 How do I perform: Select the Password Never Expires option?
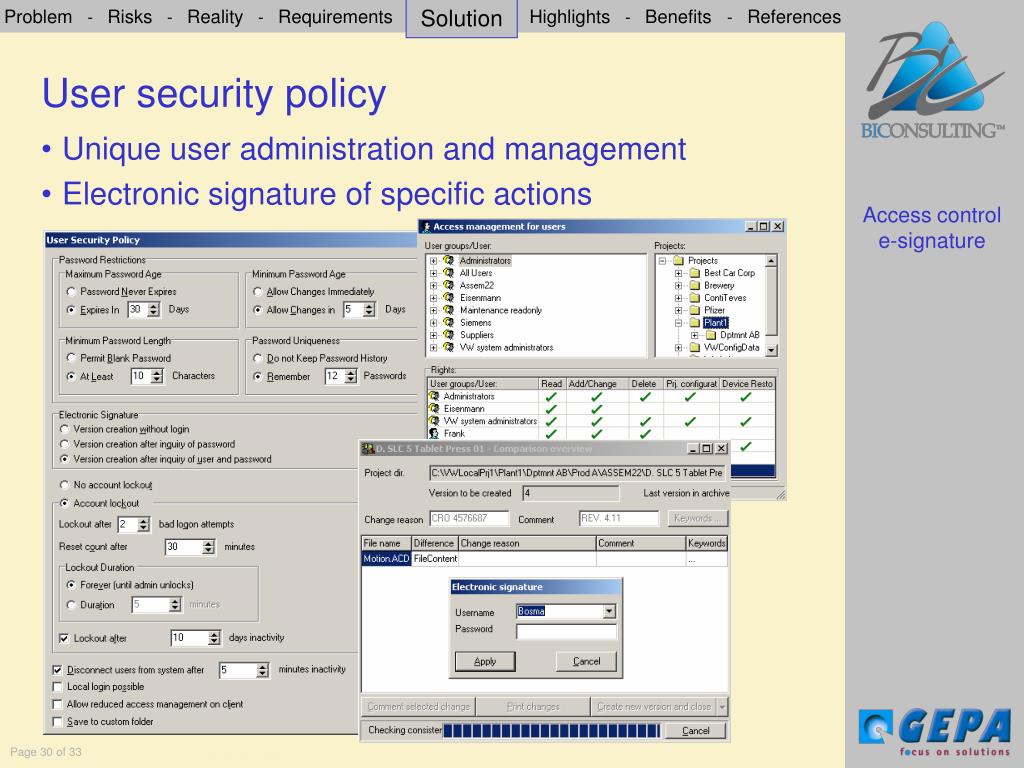click(x=71, y=291)
